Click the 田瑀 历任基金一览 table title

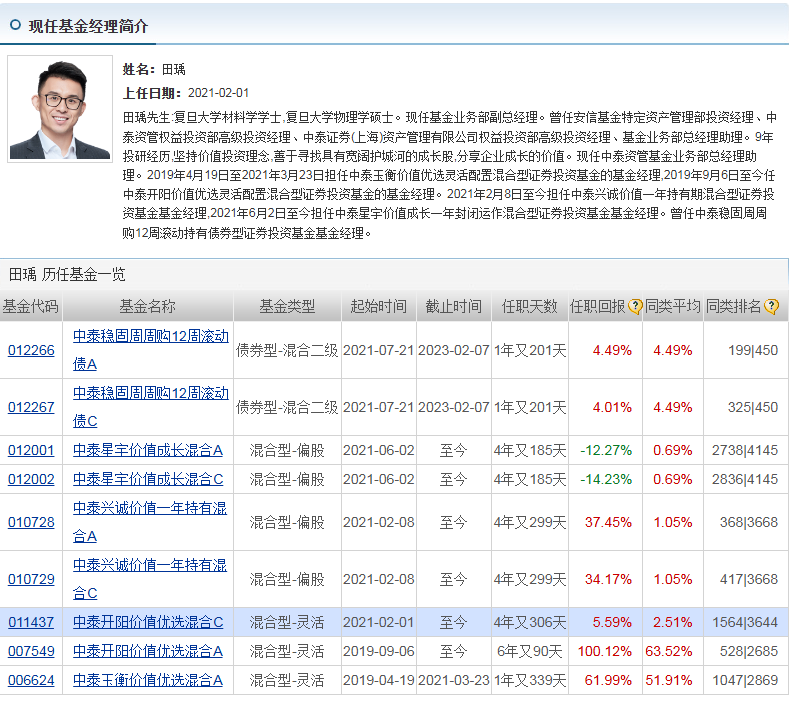(67, 274)
